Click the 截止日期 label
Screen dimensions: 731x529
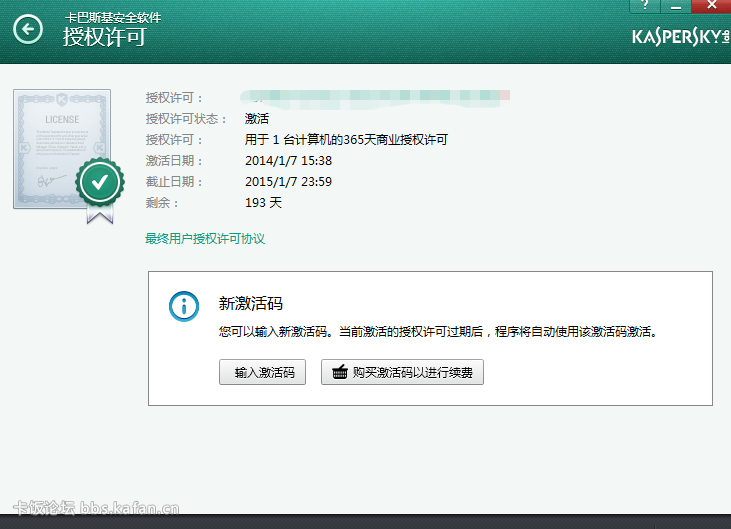pos(174,182)
